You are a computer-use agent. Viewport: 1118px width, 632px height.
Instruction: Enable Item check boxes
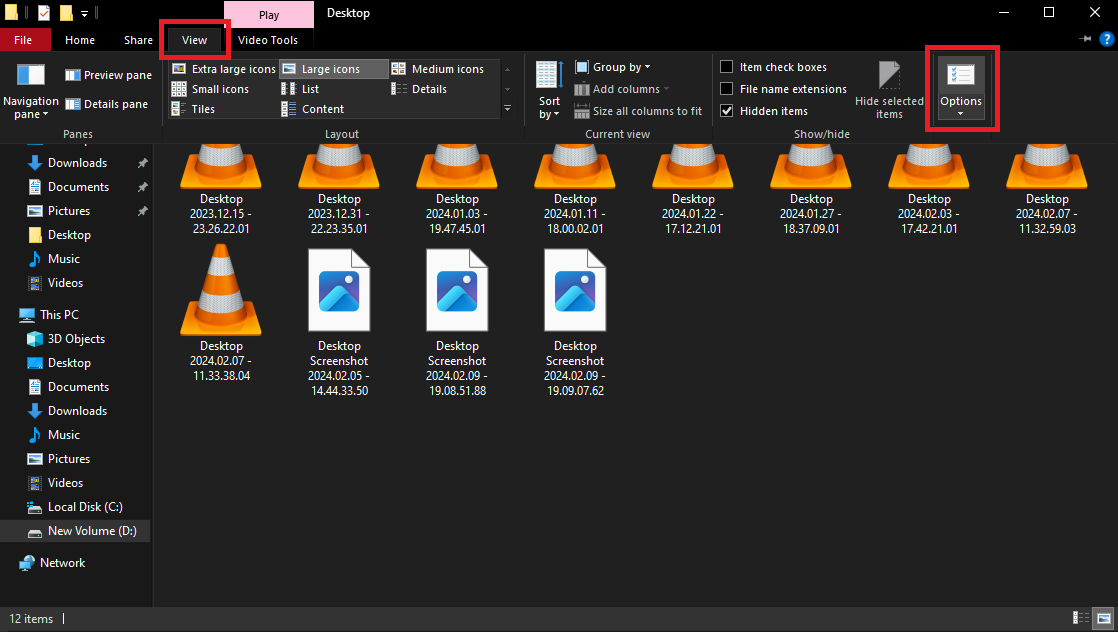(x=727, y=67)
